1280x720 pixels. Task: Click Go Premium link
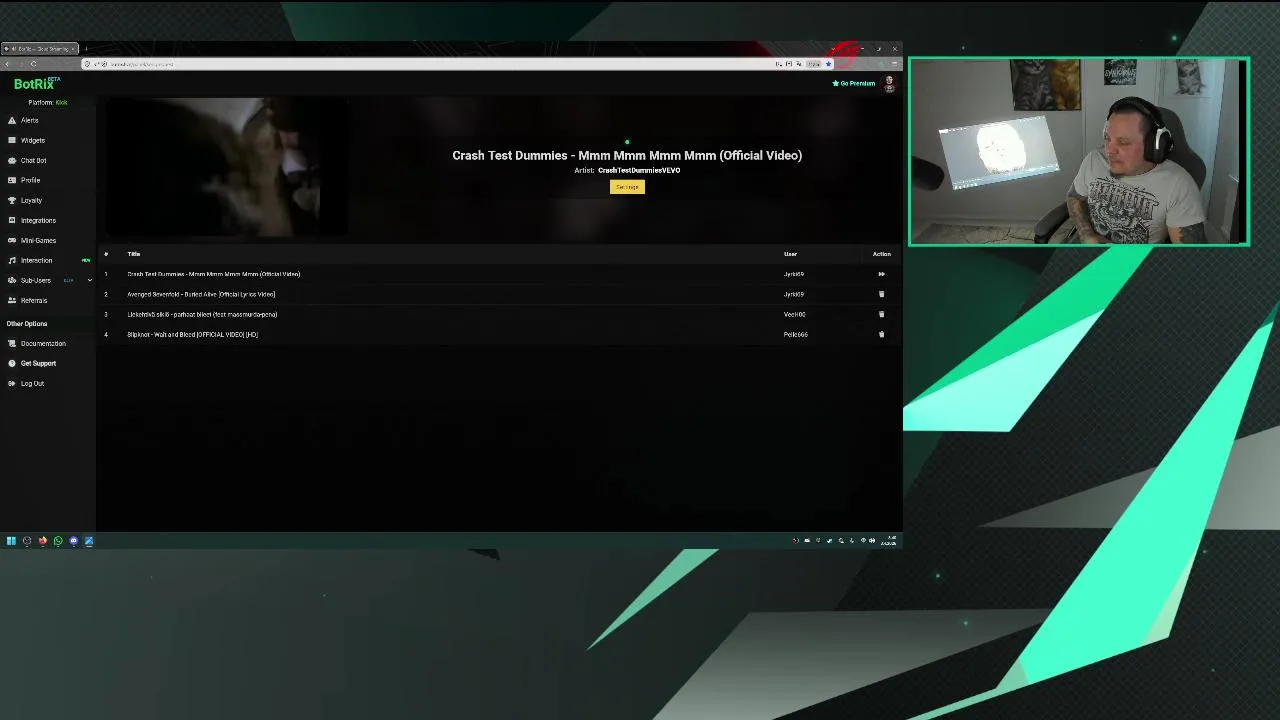854,83
